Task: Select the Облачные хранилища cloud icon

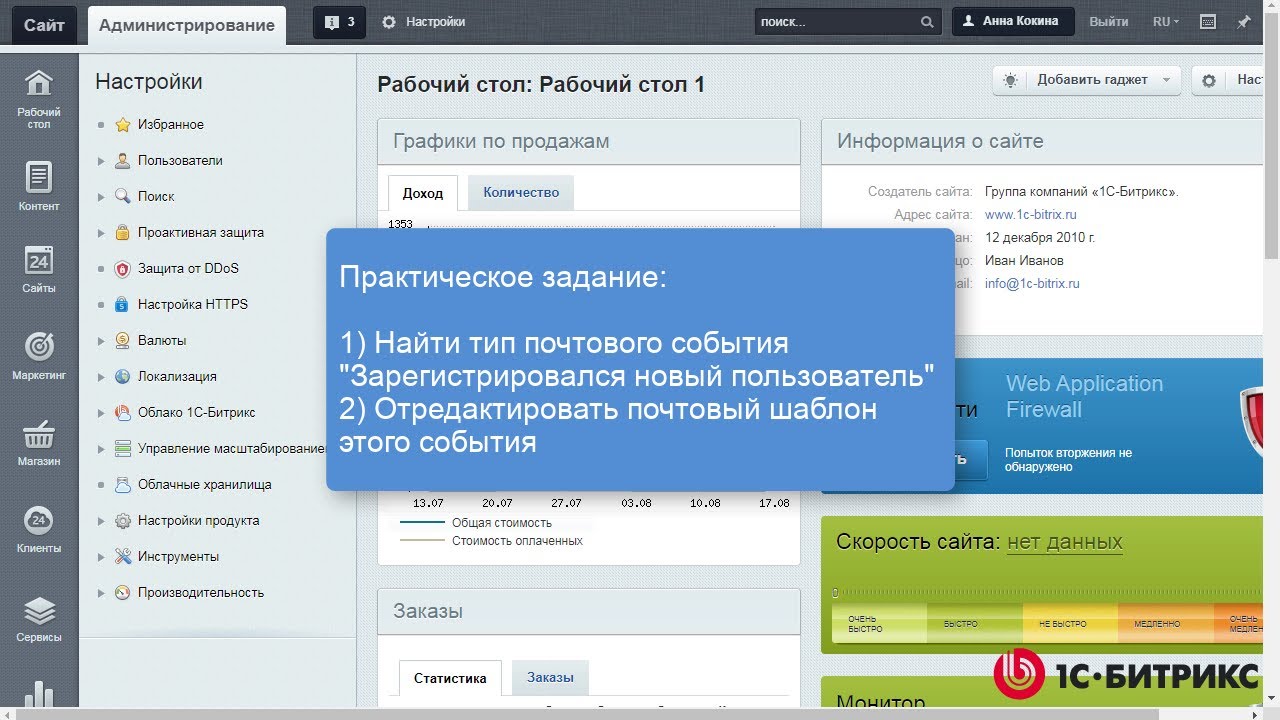Action: pyautogui.click(x=122, y=485)
